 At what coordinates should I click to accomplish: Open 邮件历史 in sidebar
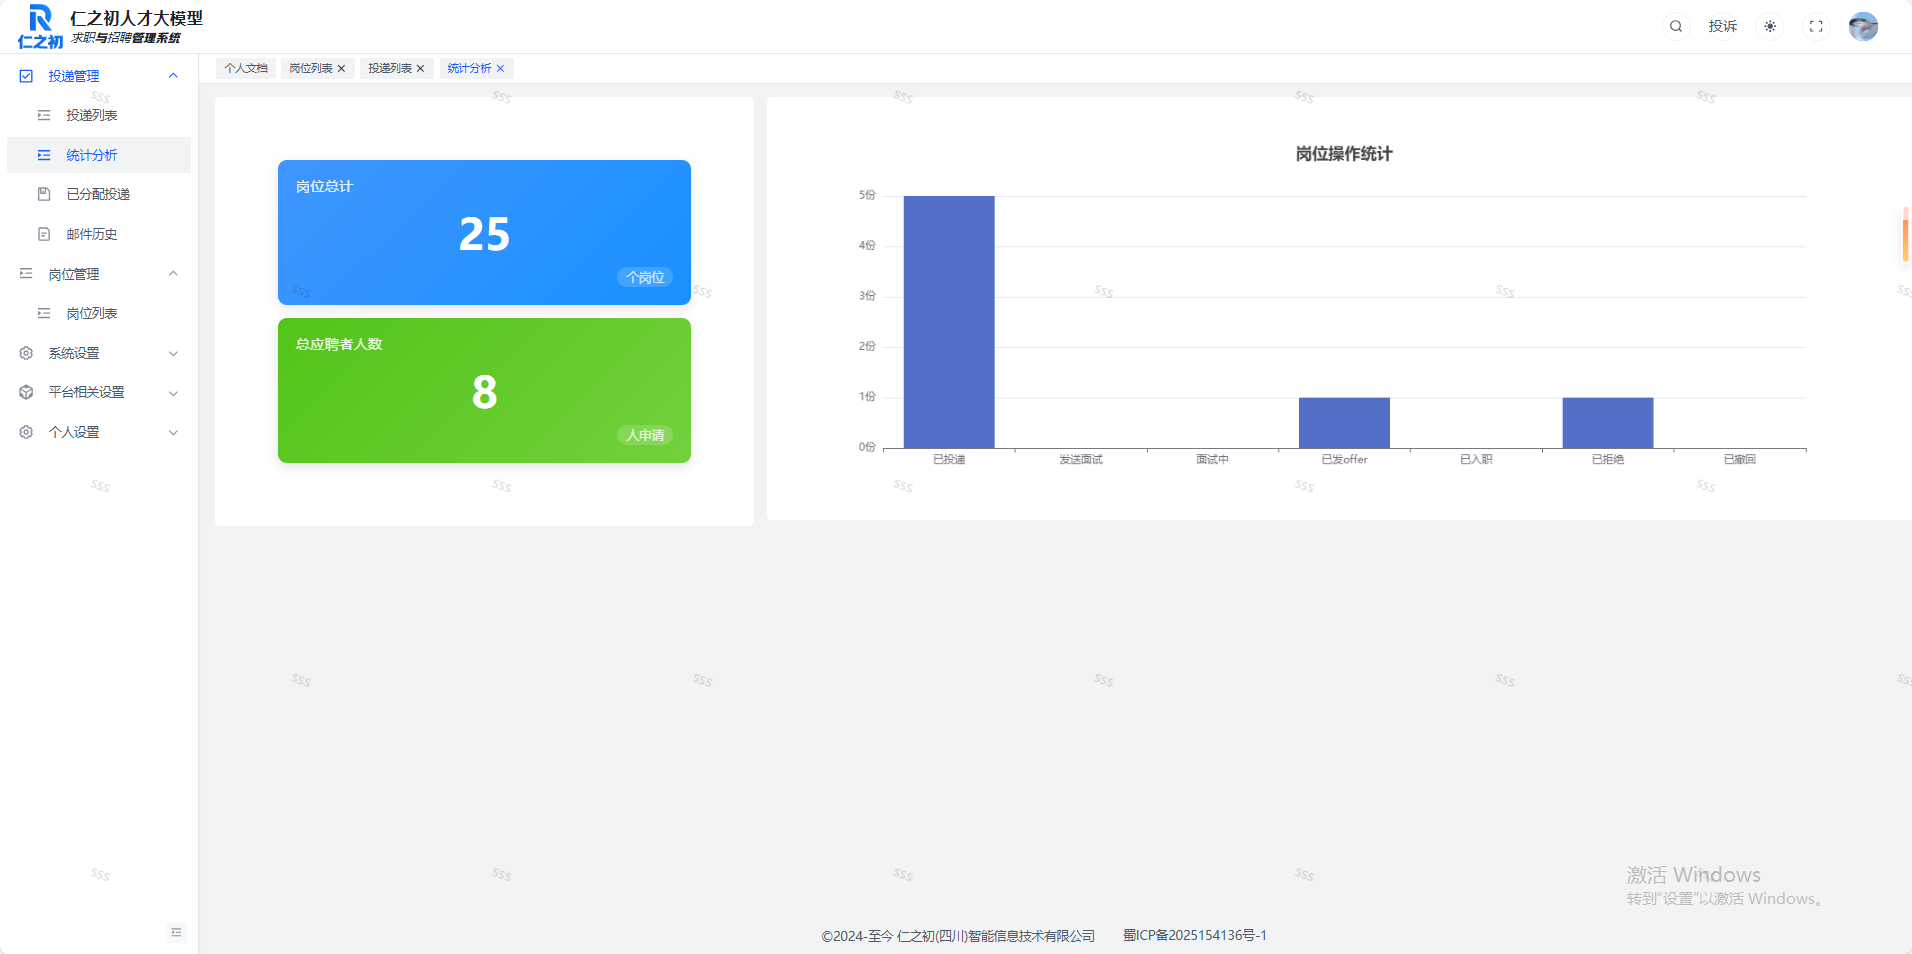coord(98,234)
